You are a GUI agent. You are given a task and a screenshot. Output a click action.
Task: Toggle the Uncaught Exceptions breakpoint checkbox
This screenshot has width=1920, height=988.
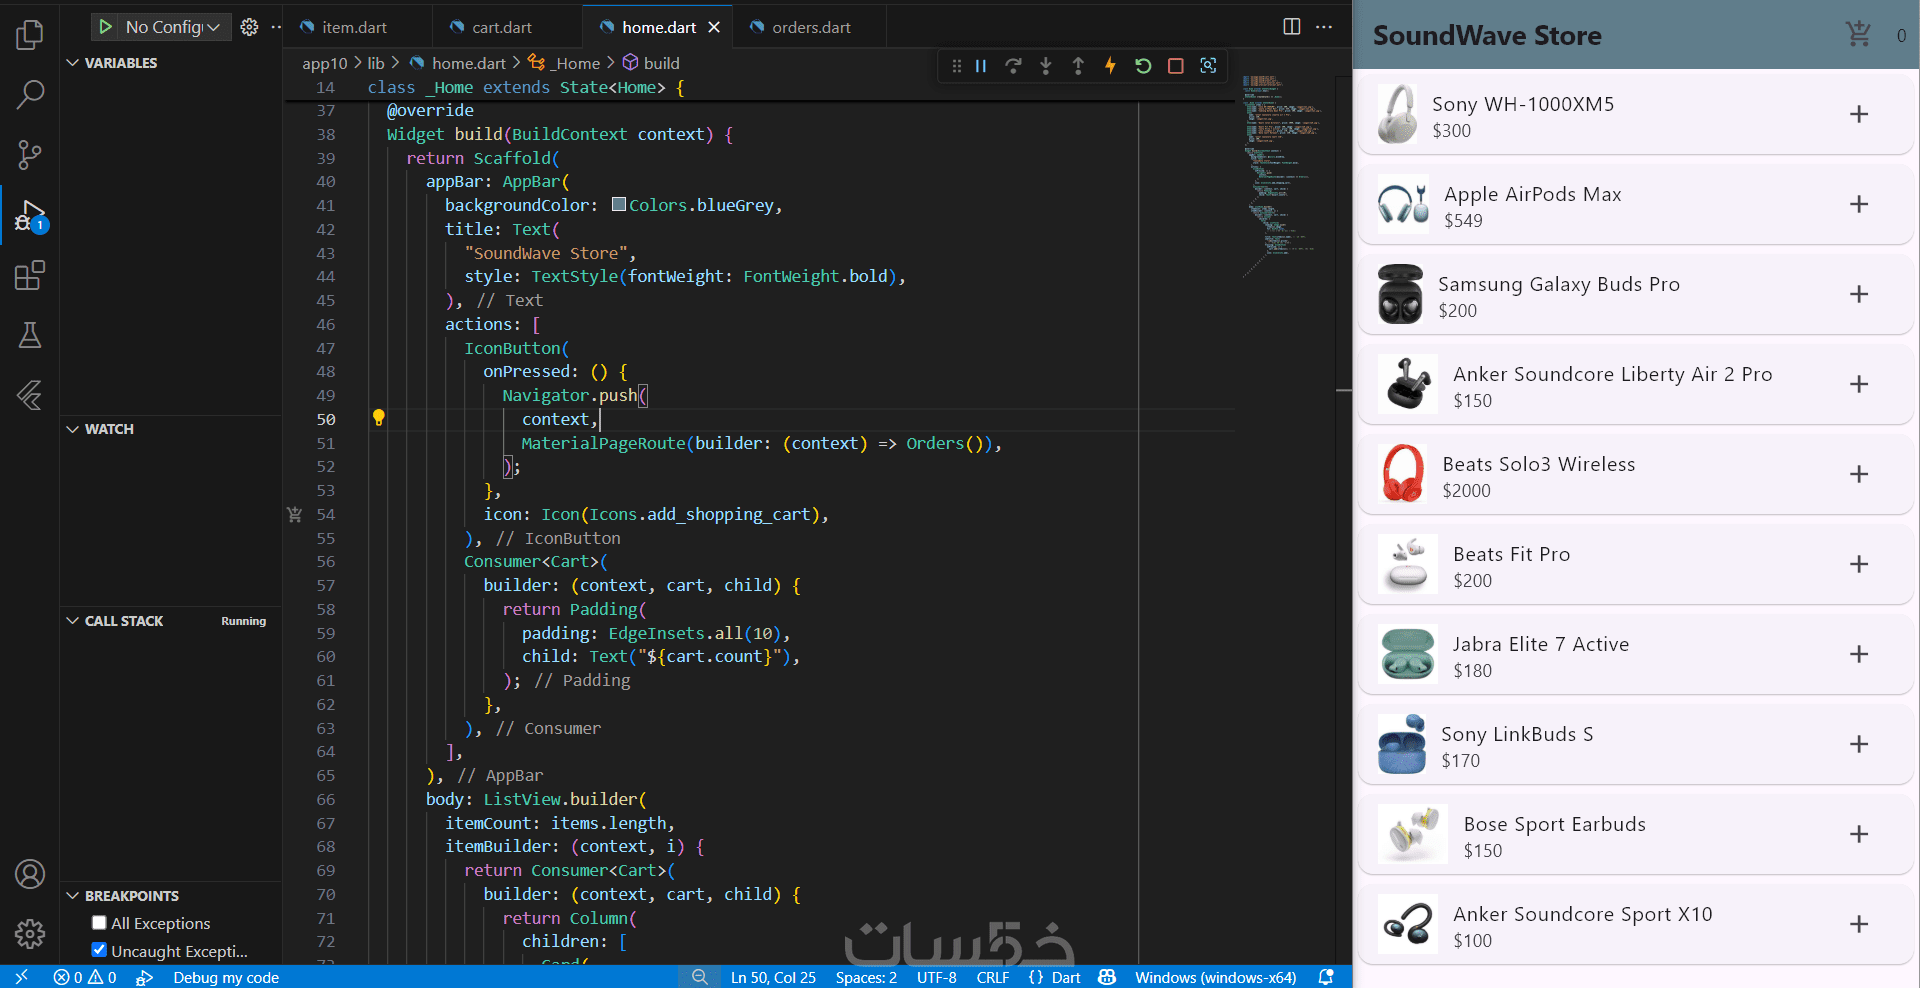click(99, 950)
